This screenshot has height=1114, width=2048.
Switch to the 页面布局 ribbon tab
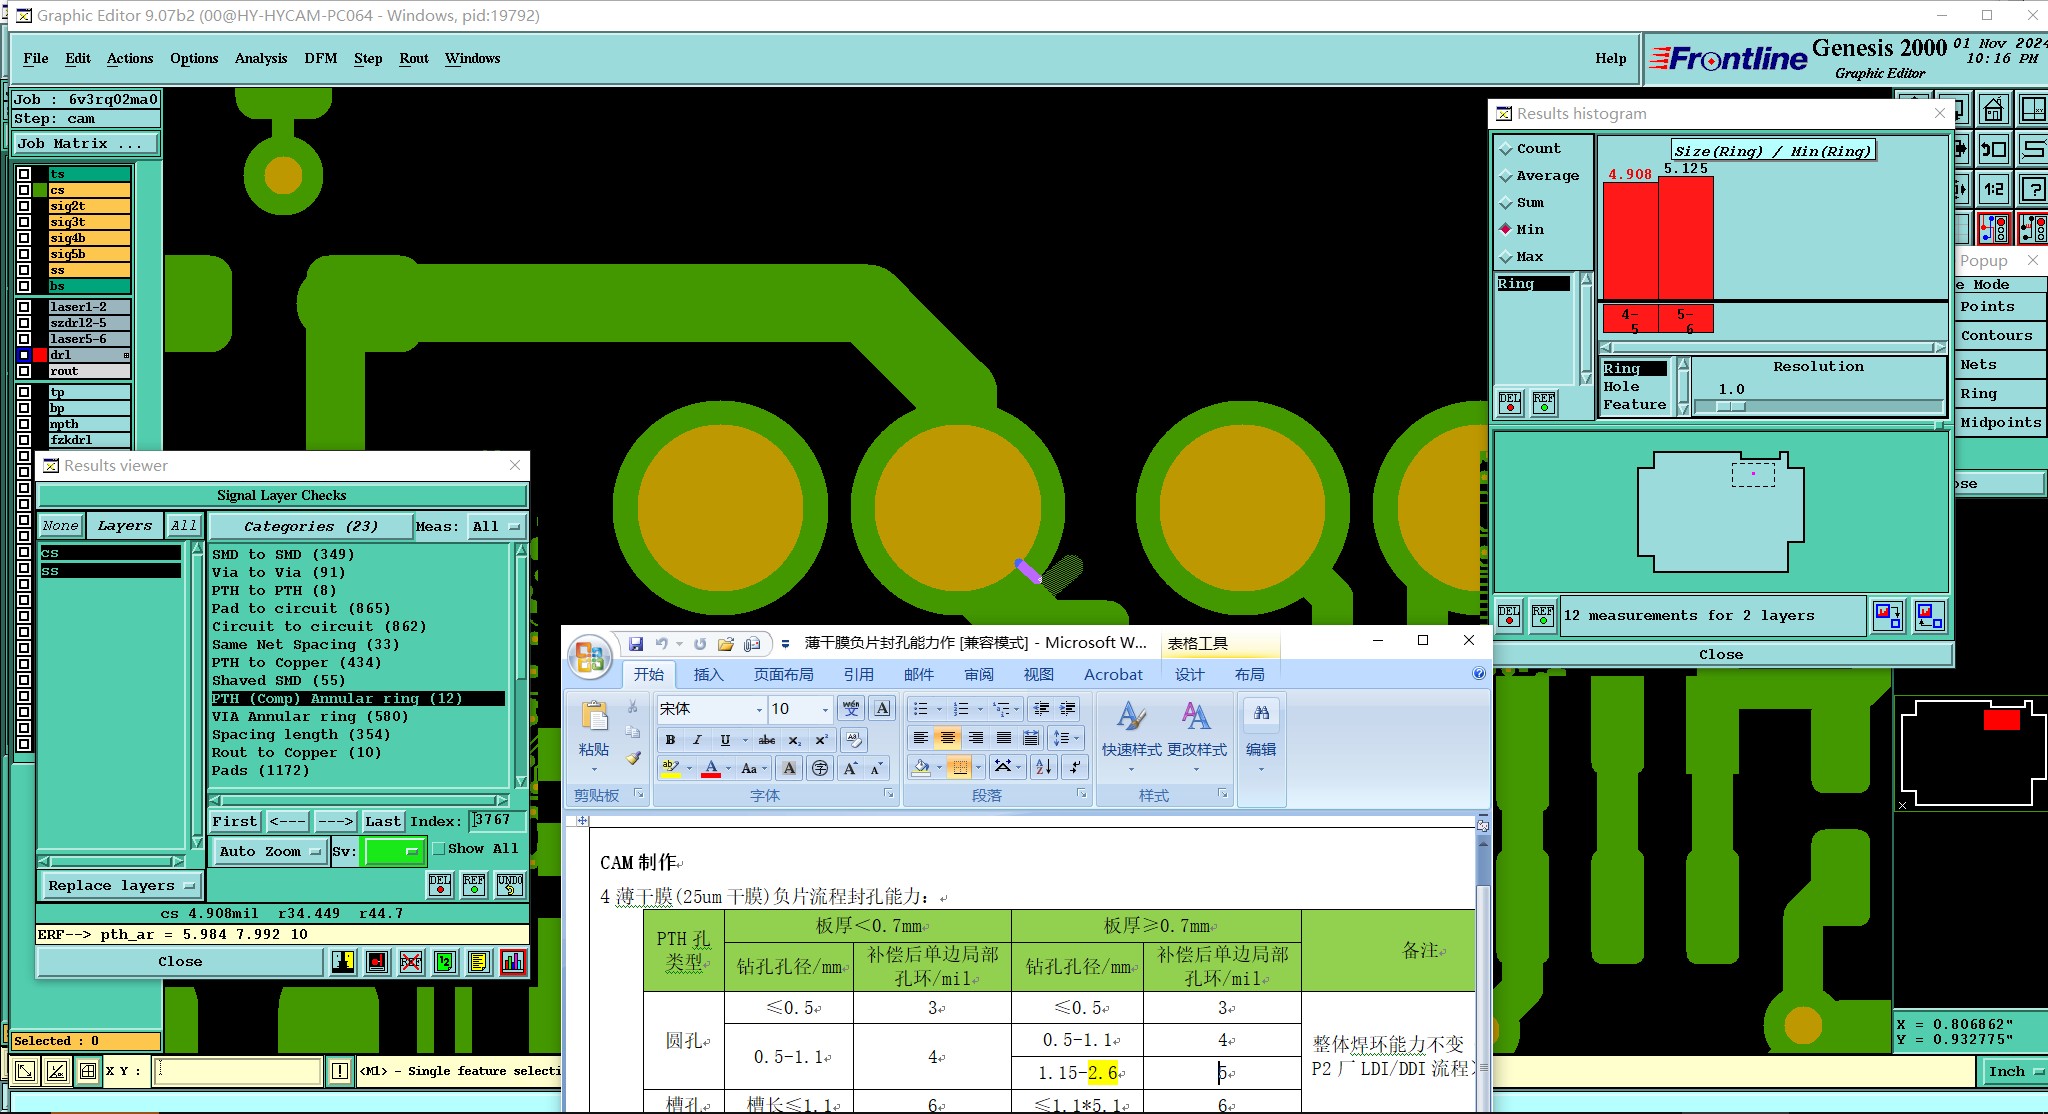click(783, 675)
